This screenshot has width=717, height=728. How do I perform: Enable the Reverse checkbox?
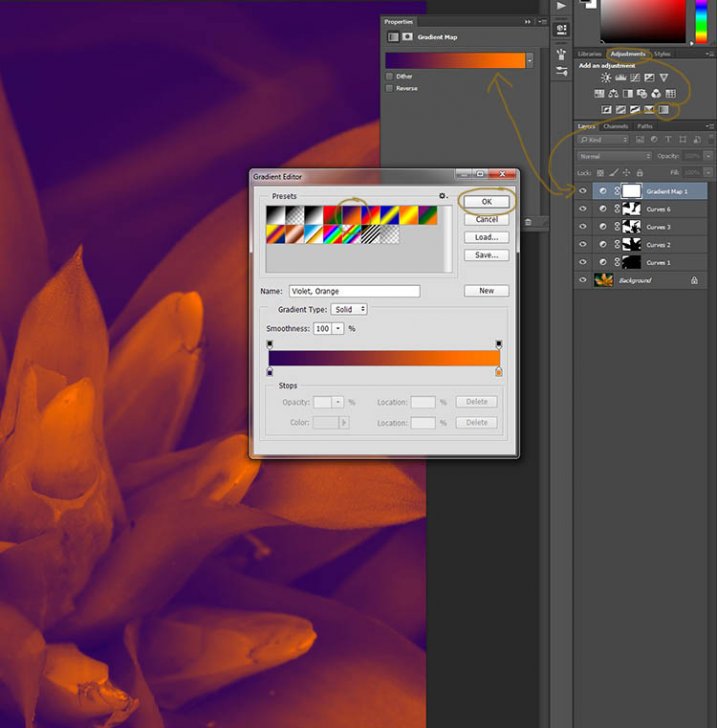pos(390,88)
